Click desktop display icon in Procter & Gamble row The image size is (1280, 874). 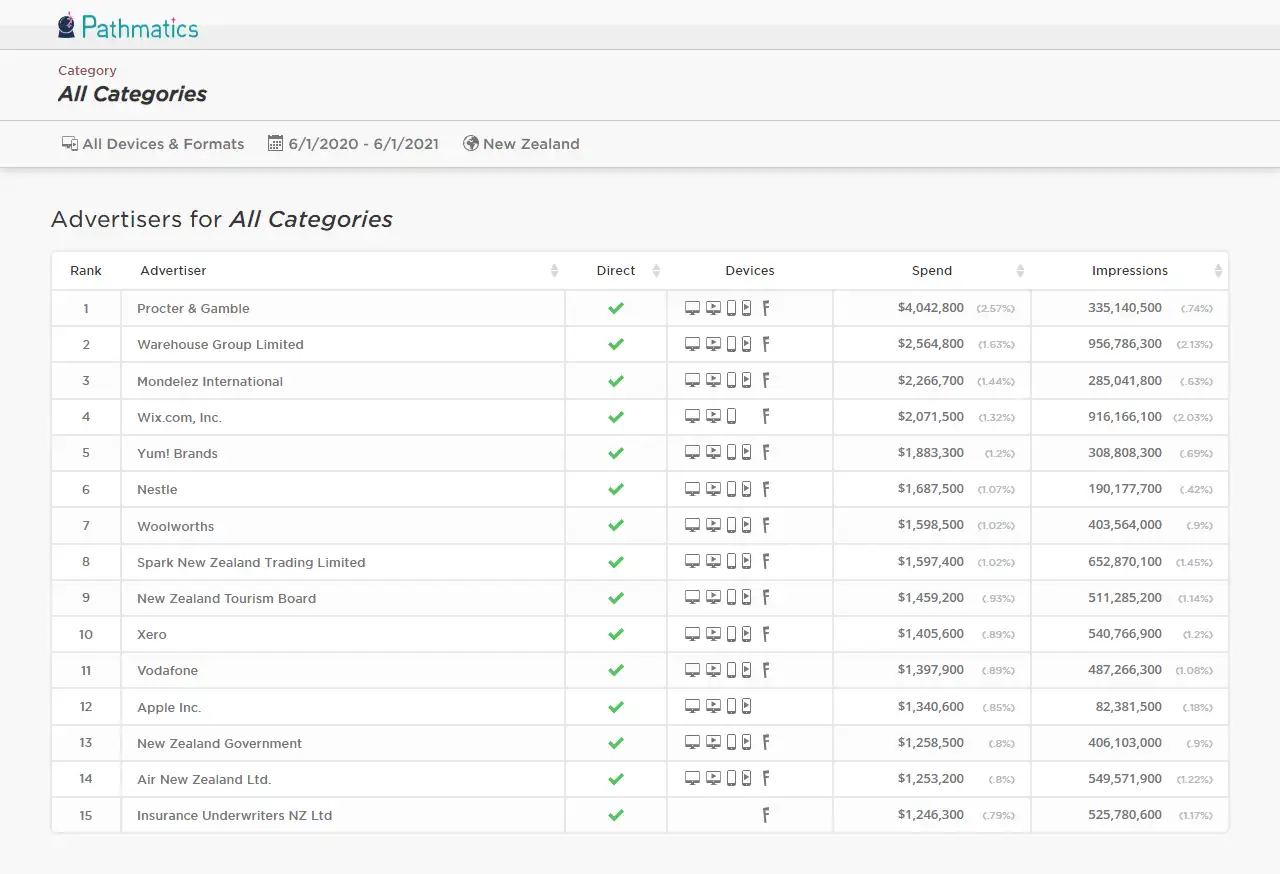coord(692,308)
